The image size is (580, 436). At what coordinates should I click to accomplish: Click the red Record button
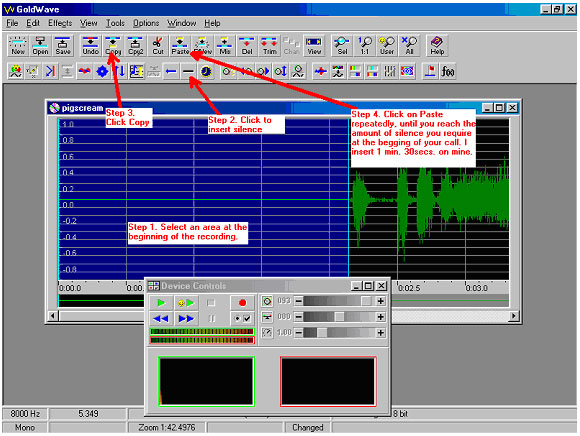pyautogui.click(x=242, y=303)
